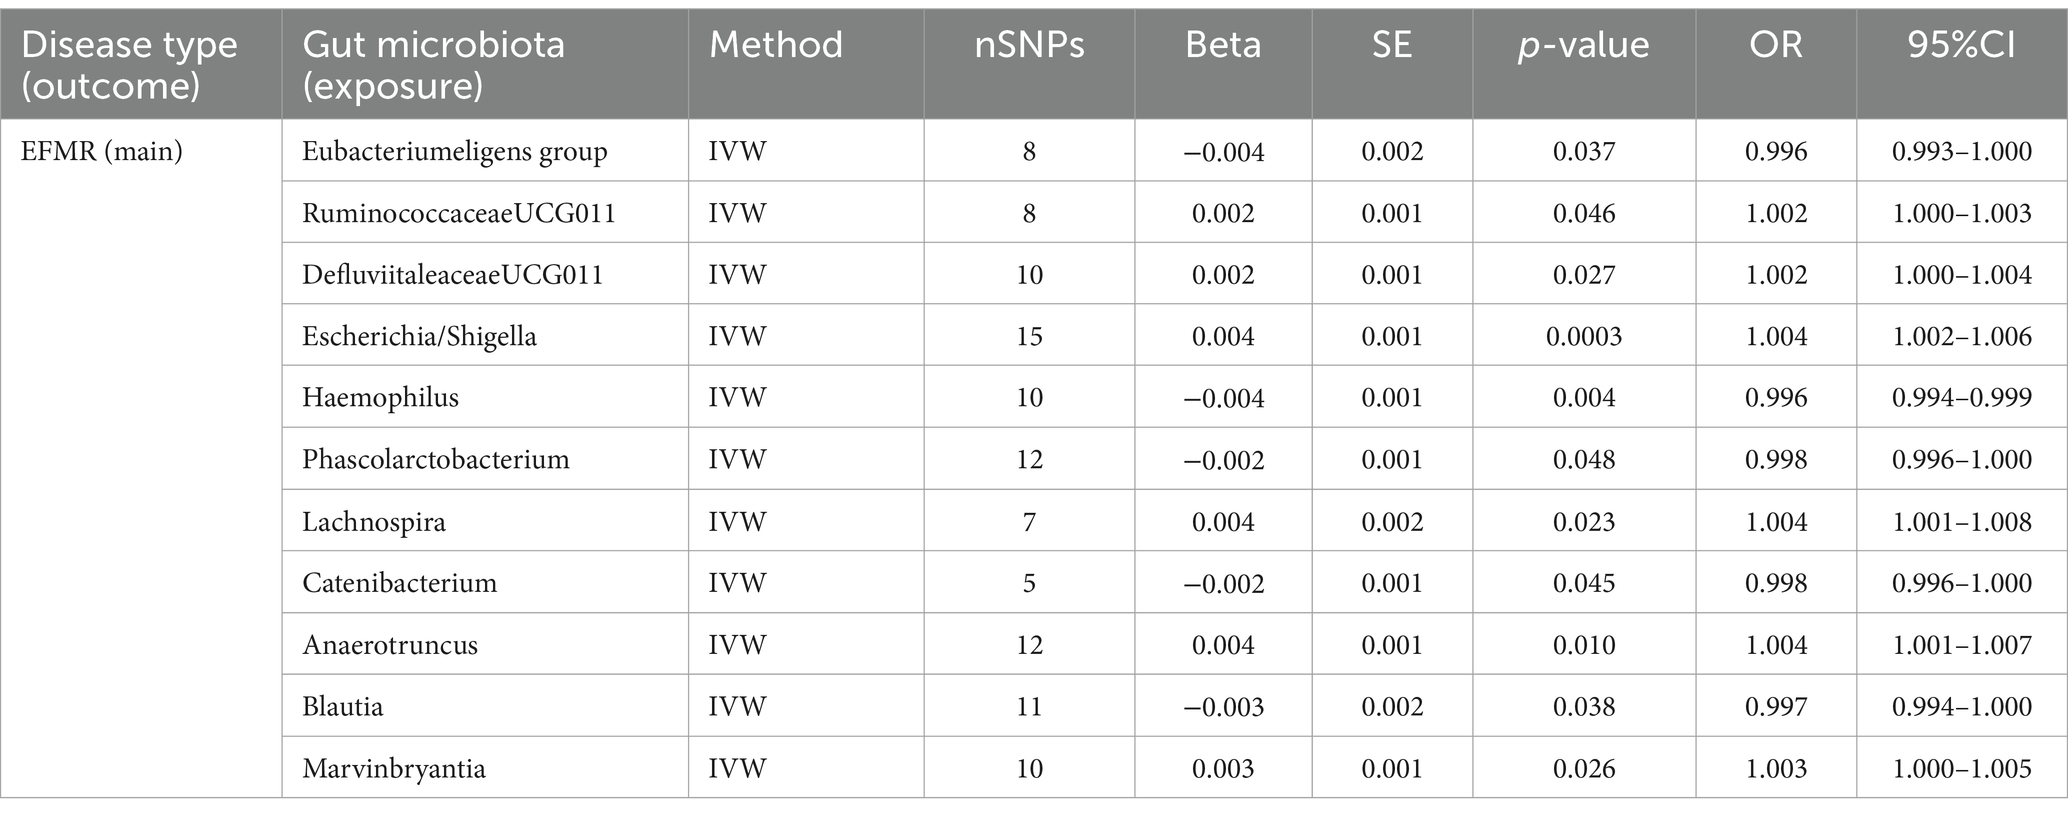Select the Marvinbryantia cell
This screenshot has height=816, width=2068.
[394, 769]
